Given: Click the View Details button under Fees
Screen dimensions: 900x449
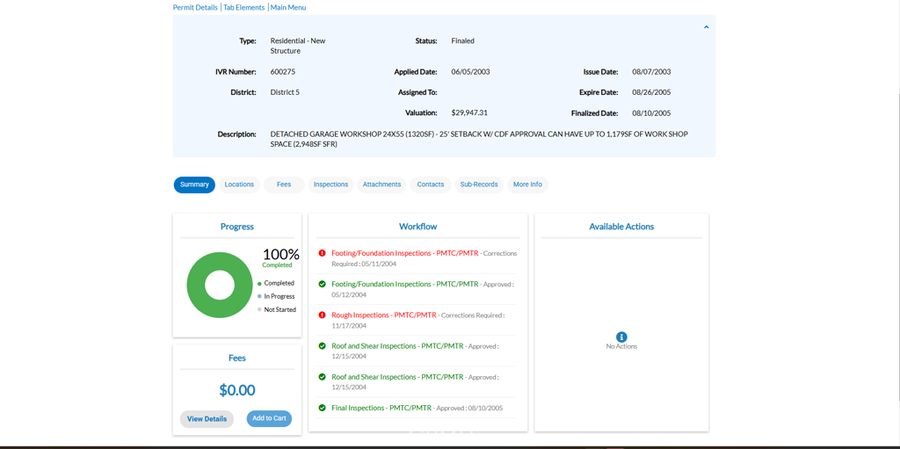Looking at the screenshot, I should click(207, 419).
